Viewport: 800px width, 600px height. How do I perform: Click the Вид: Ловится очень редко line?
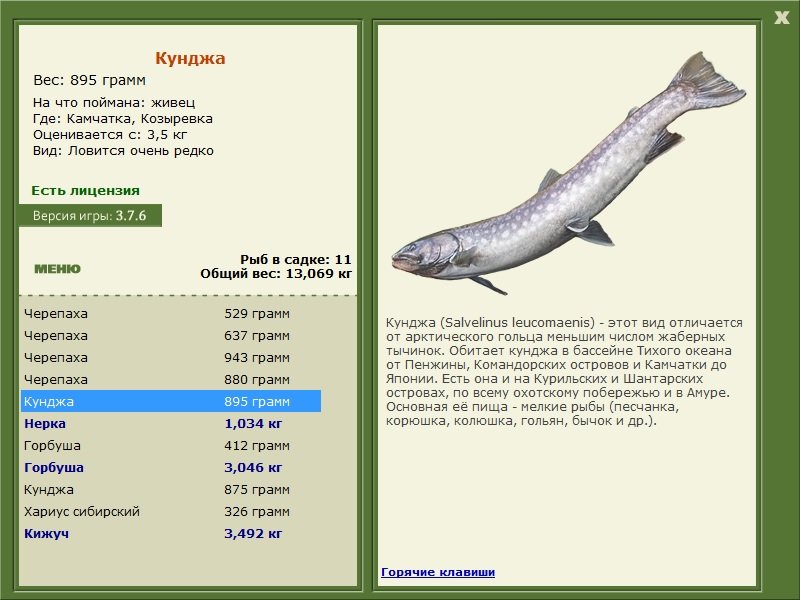click(x=123, y=151)
